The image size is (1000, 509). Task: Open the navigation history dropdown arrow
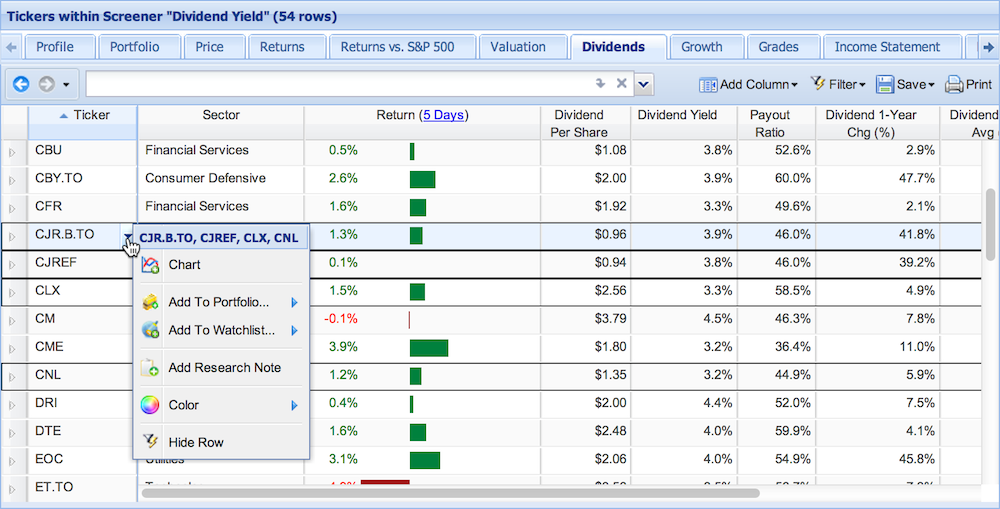[66, 85]
